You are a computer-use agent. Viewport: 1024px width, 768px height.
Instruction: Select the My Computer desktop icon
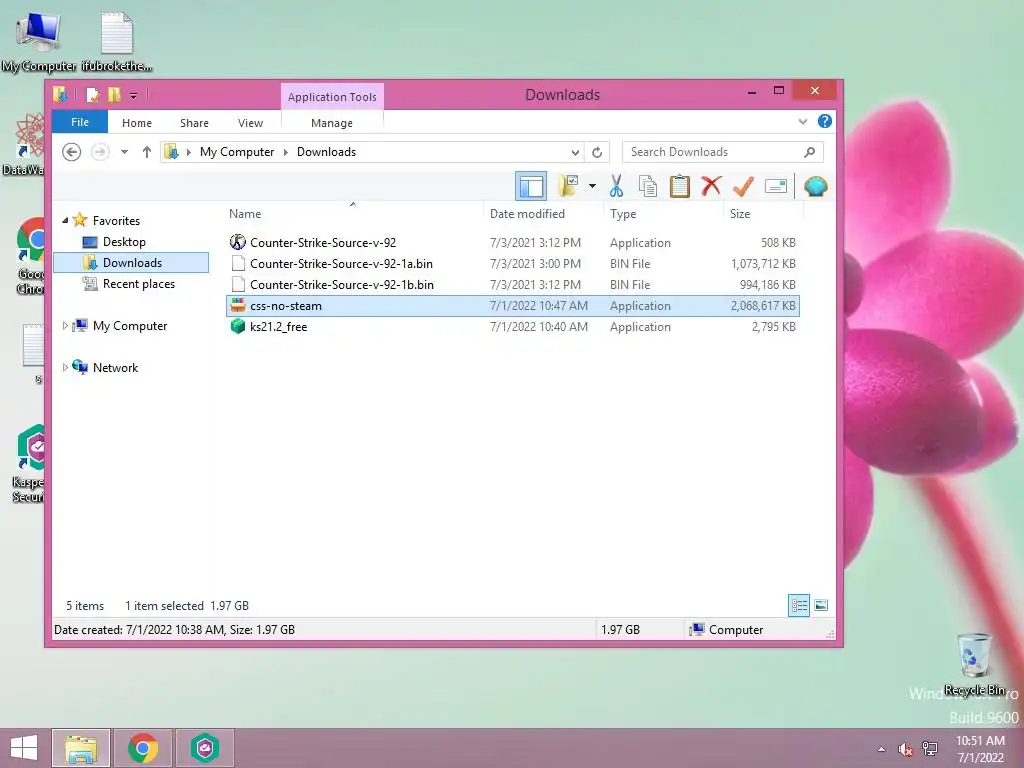coord(38,41)
